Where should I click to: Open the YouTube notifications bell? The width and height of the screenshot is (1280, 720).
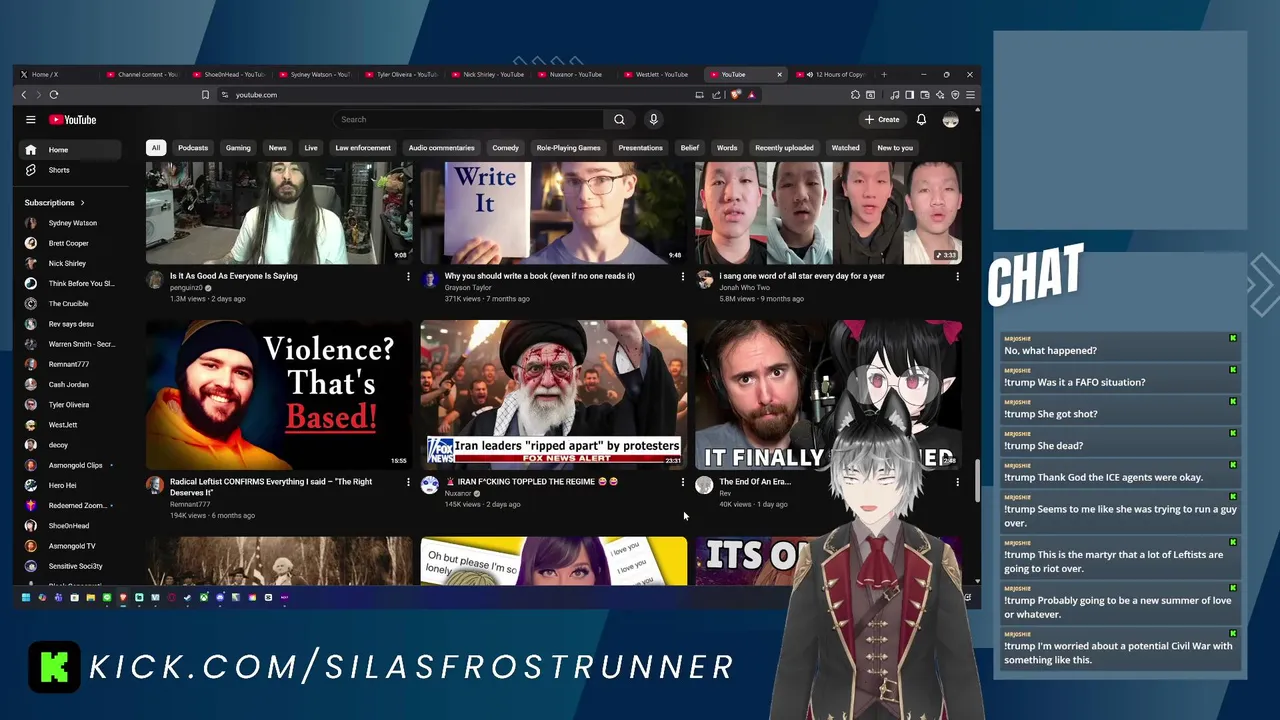tap(921, 120)
